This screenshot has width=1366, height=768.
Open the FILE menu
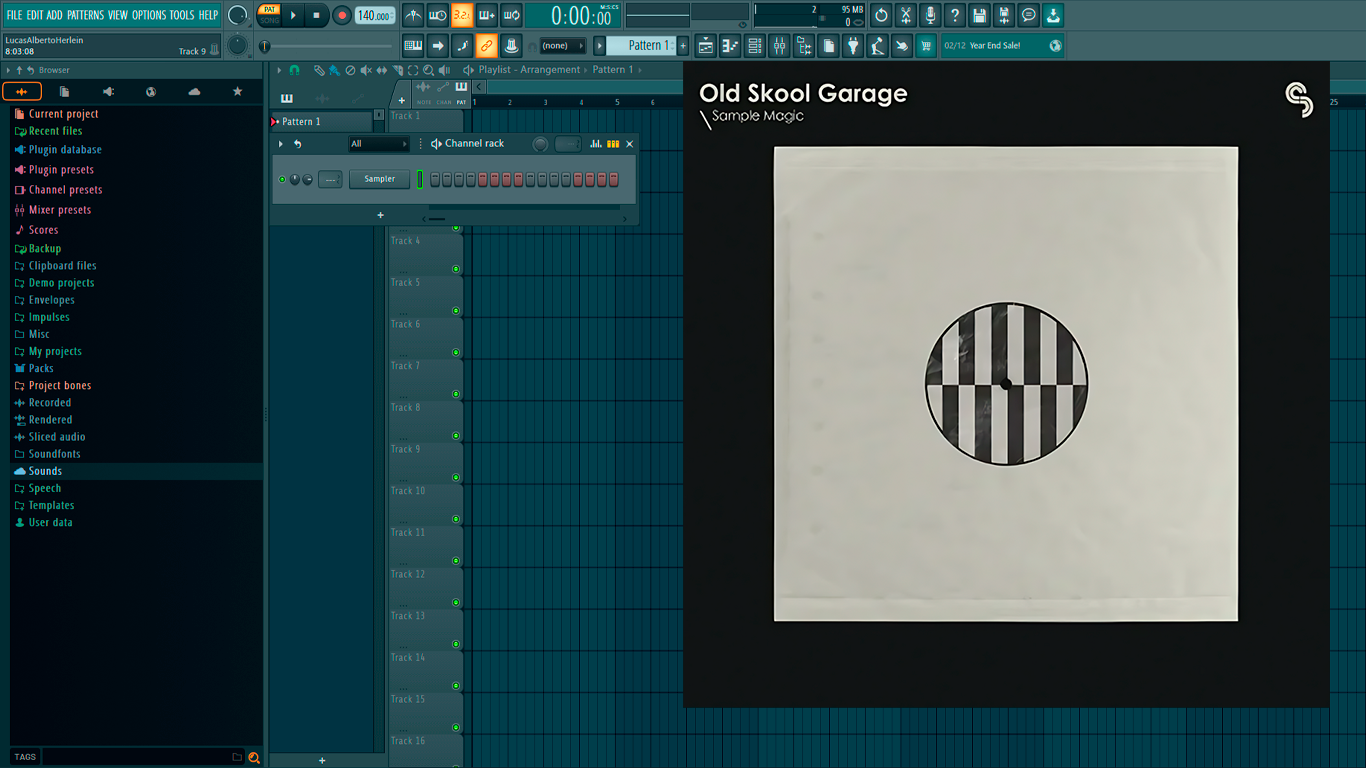tap(14, 15)
